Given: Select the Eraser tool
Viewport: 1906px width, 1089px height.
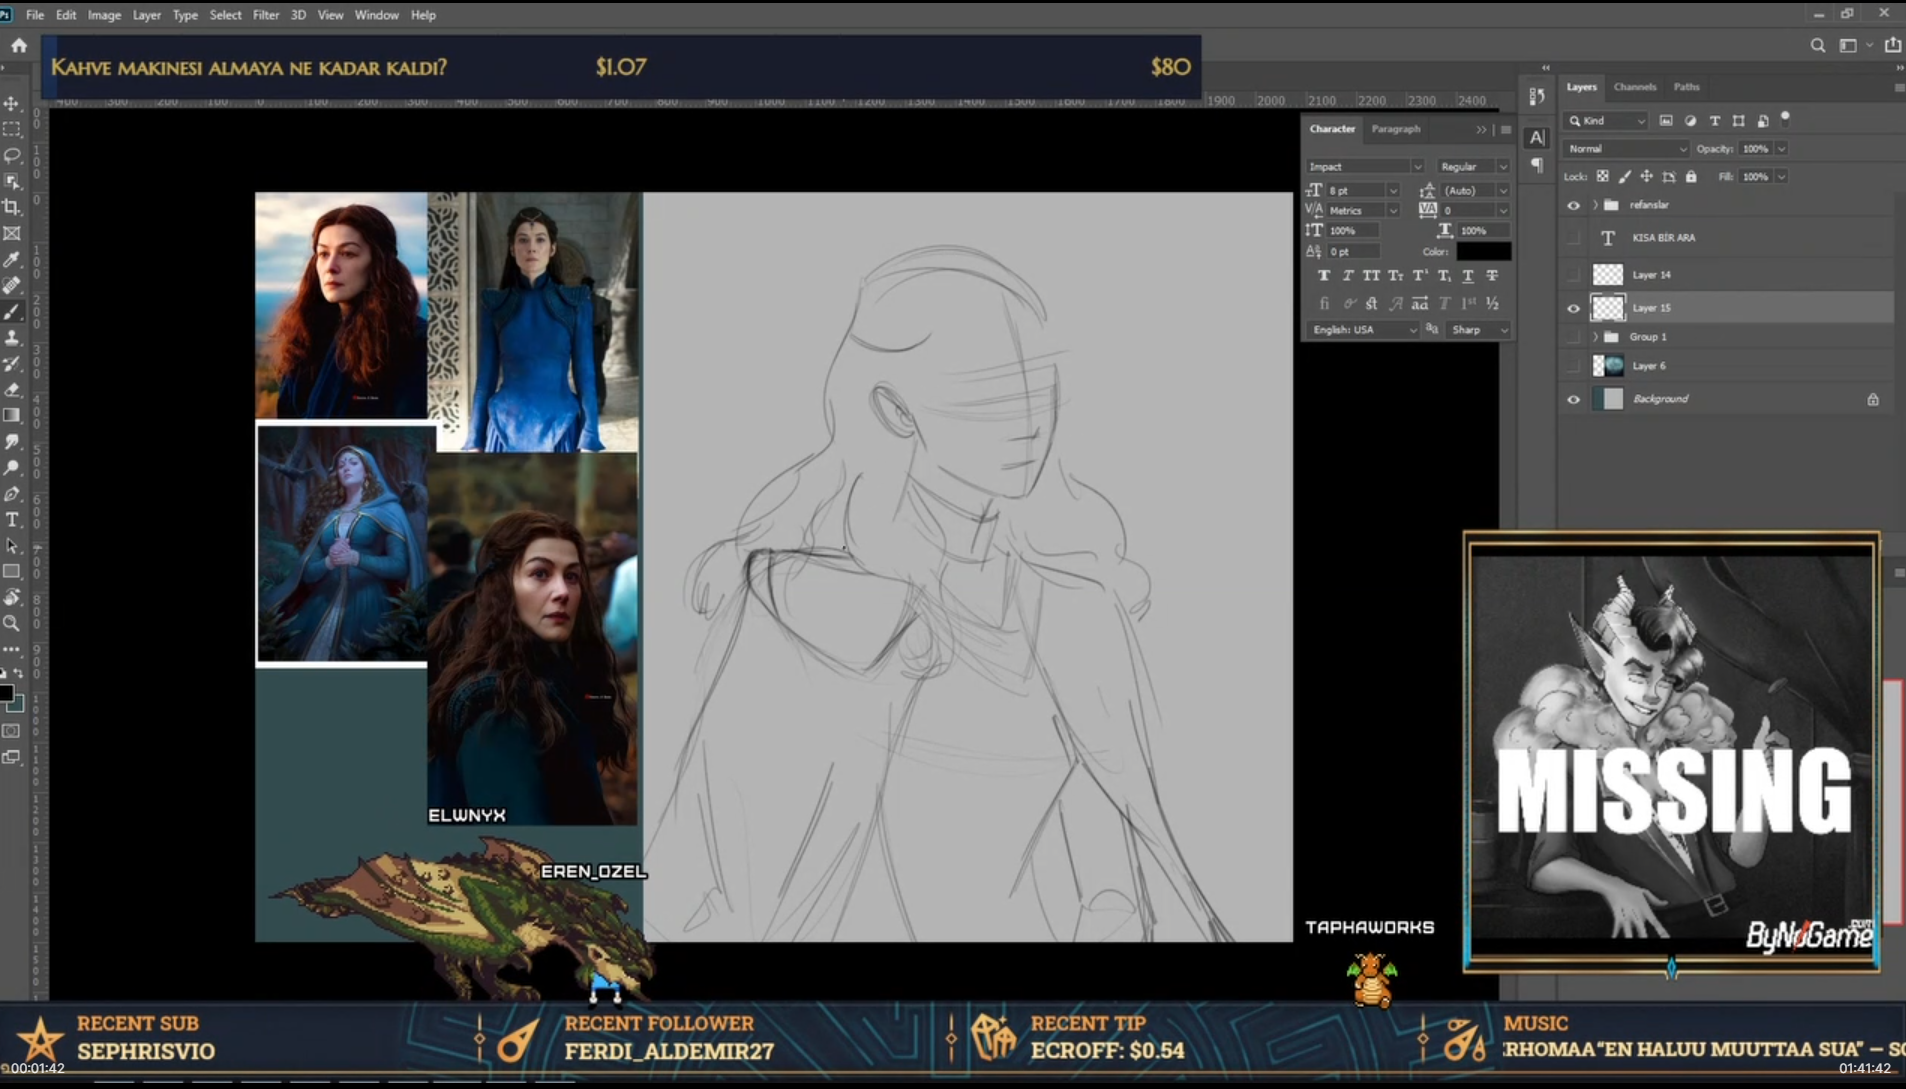Looking at the screenshot, I should (x=12, y=389).
